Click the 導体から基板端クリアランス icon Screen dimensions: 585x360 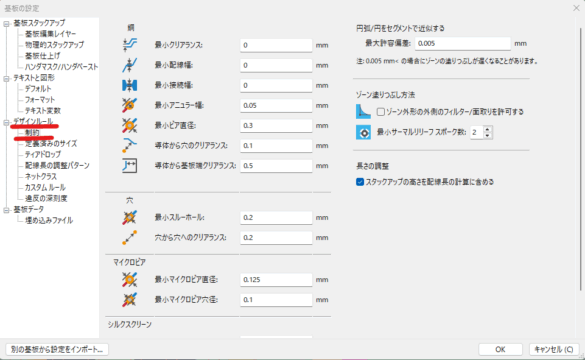[129, 166]
